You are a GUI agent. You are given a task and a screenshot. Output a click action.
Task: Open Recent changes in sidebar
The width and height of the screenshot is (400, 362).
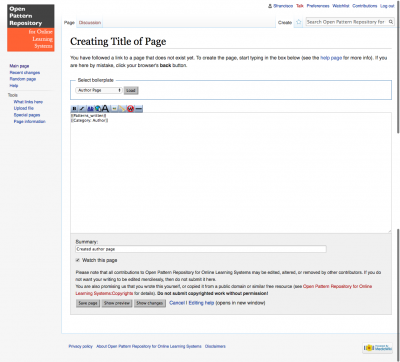click(x=25, y=73)
